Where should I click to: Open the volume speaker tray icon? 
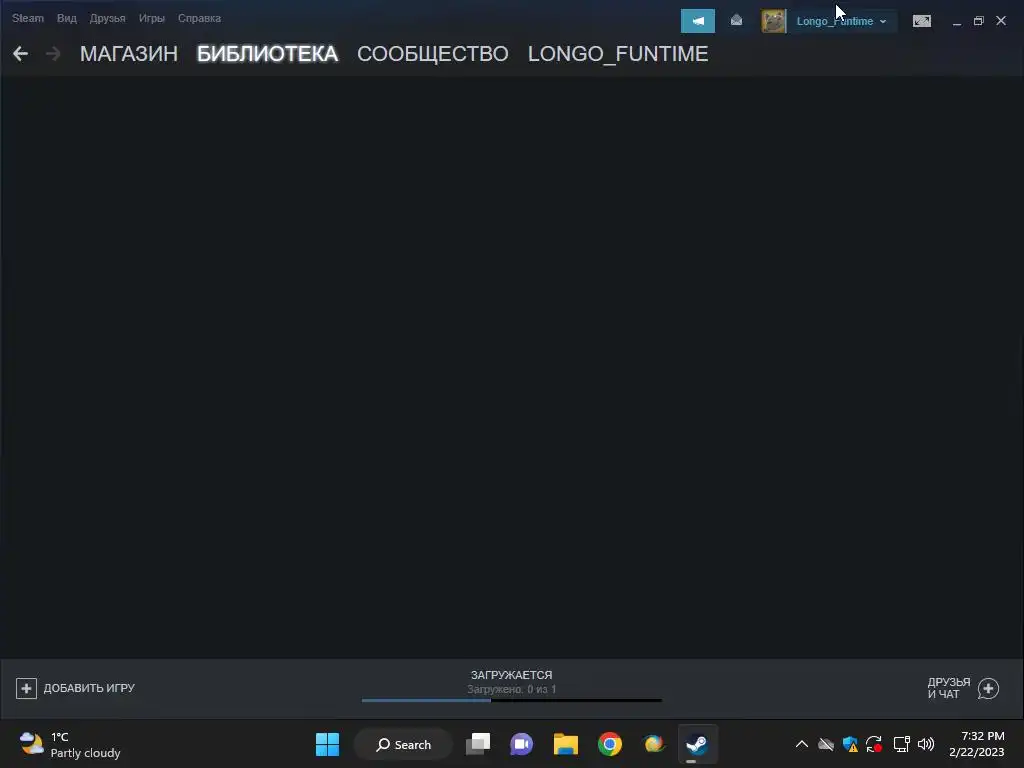pyautogui.click(x=926, y=744)
